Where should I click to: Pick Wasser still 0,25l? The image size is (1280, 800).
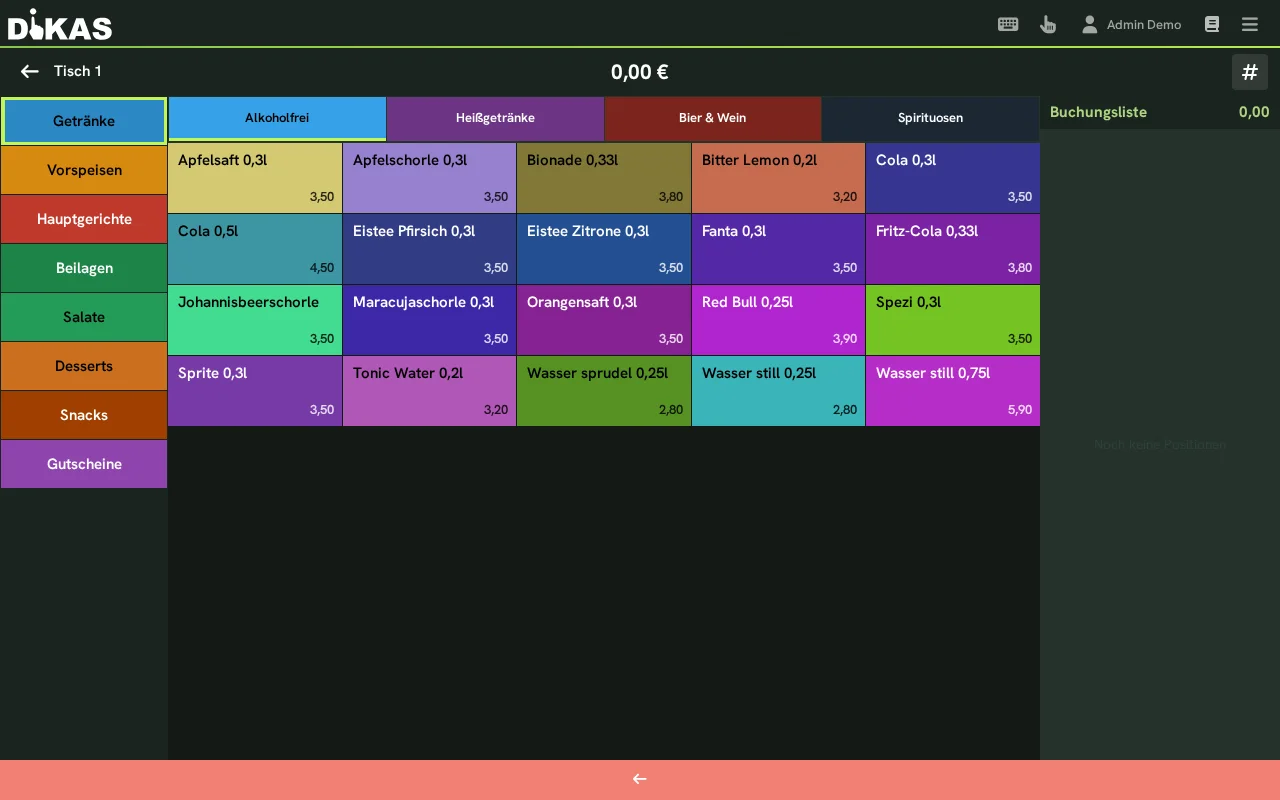point(778,391)
